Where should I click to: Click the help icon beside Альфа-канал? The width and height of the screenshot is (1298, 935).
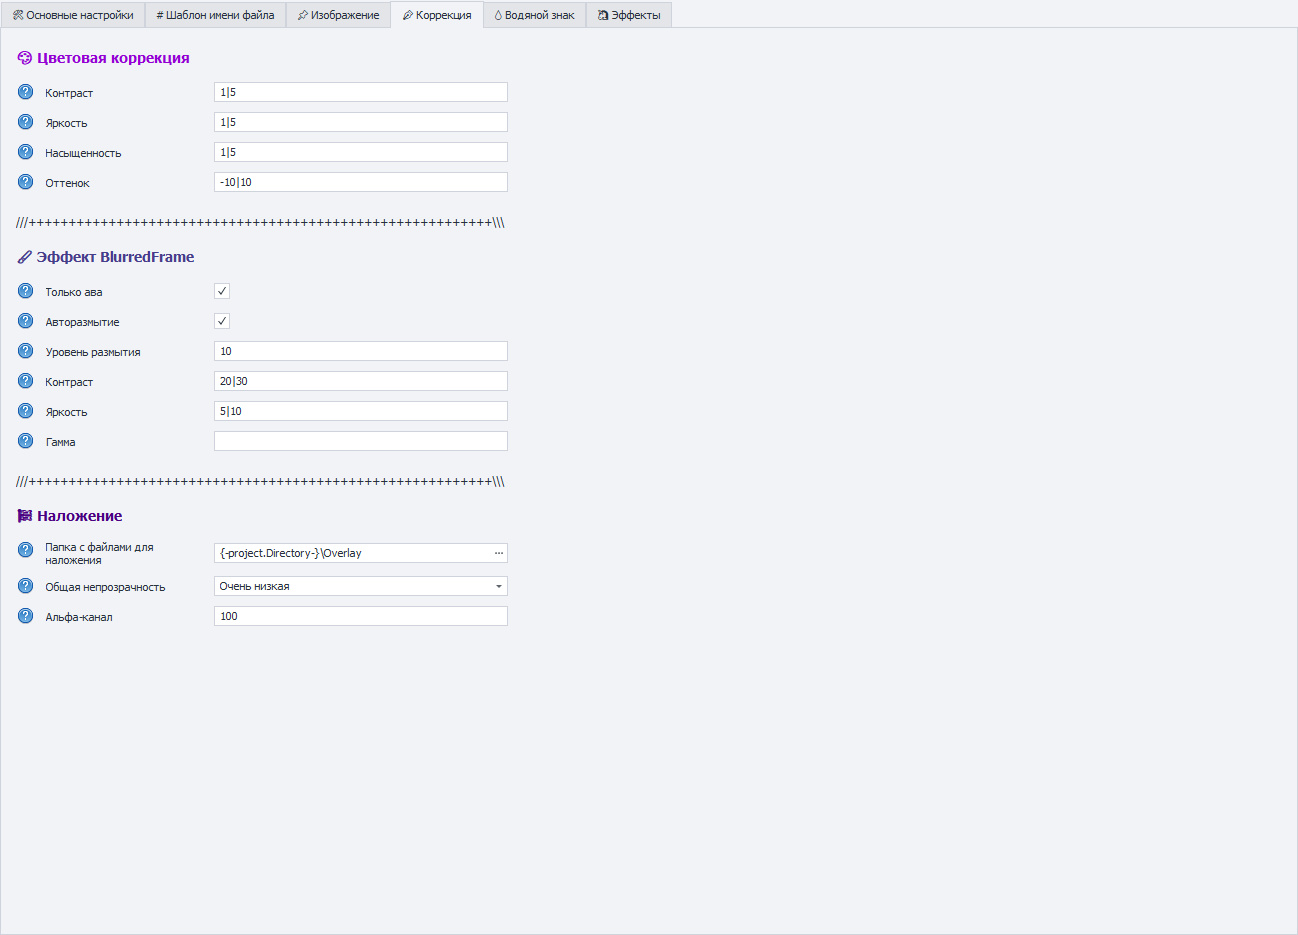[x=26, y=616]
